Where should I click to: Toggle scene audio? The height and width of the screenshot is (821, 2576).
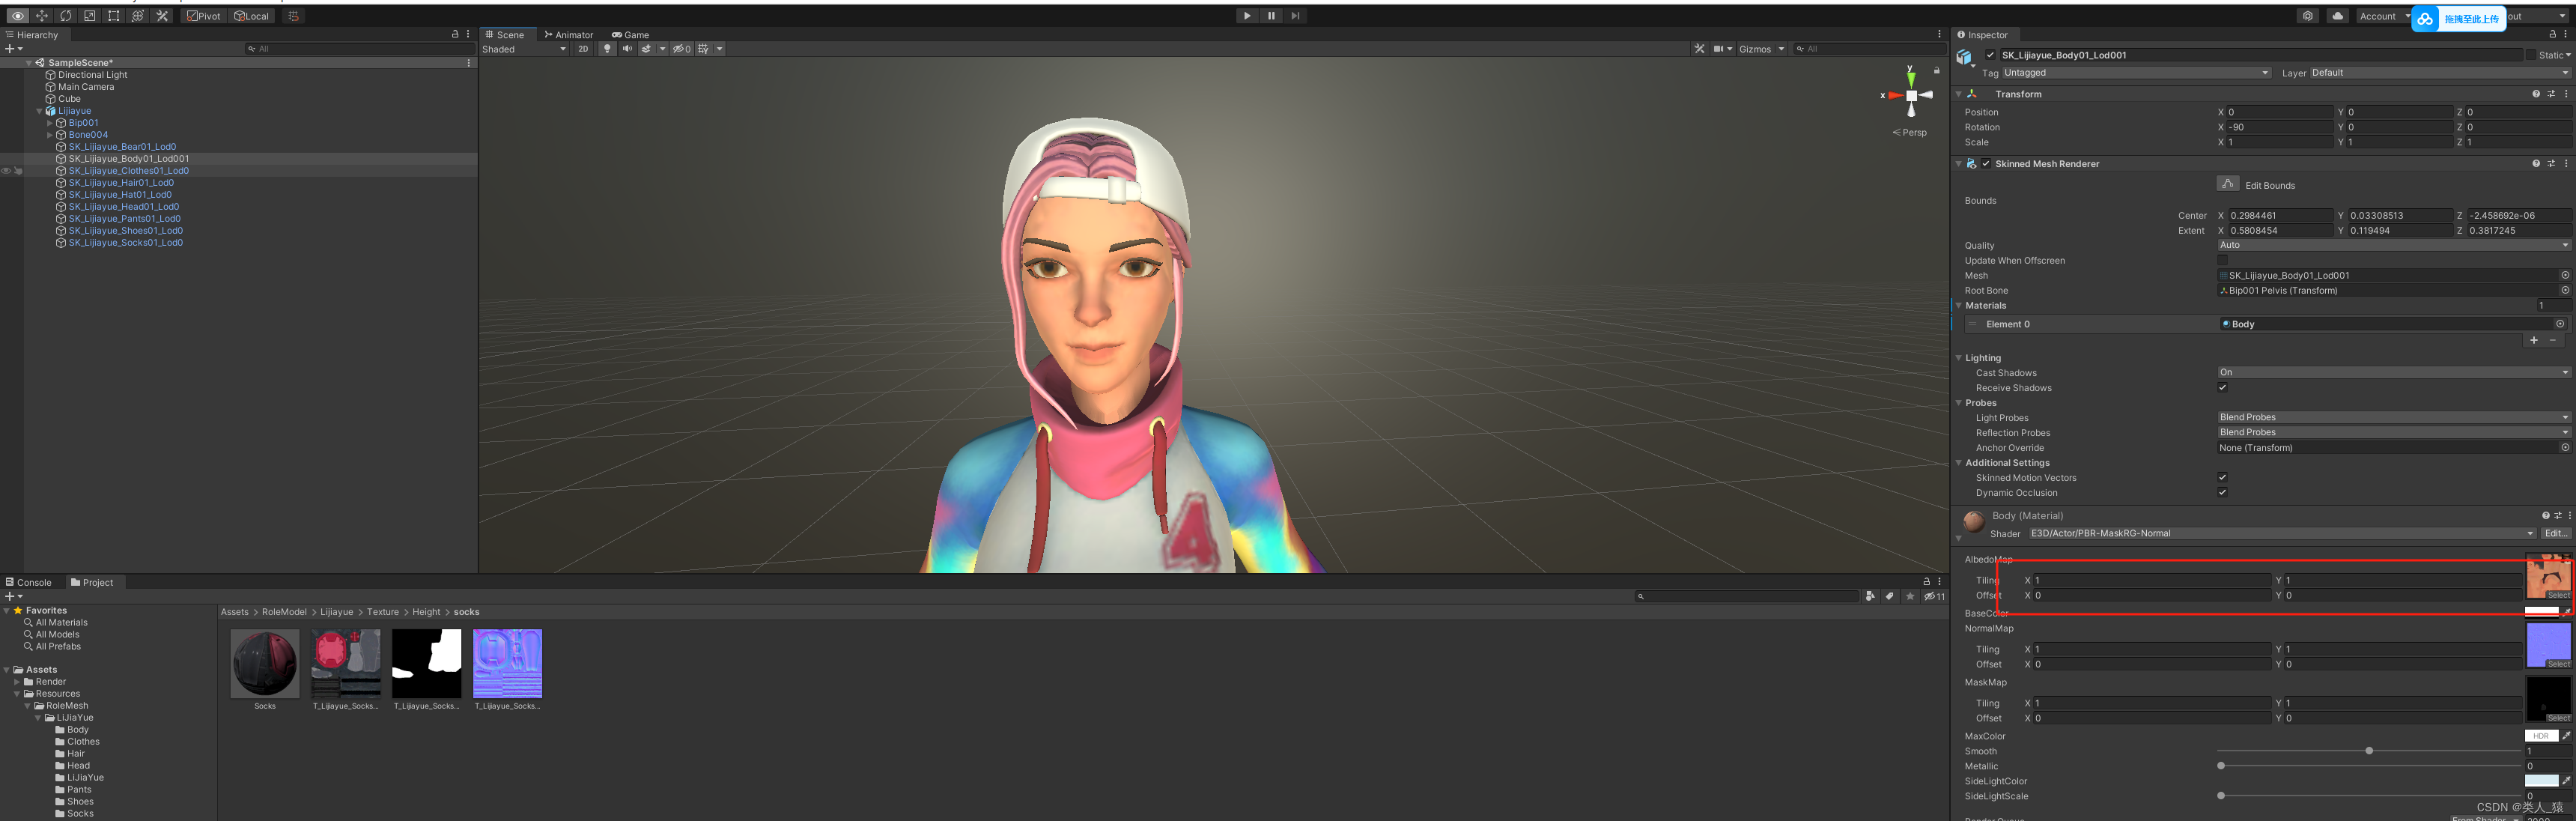(x=627, y=49)
